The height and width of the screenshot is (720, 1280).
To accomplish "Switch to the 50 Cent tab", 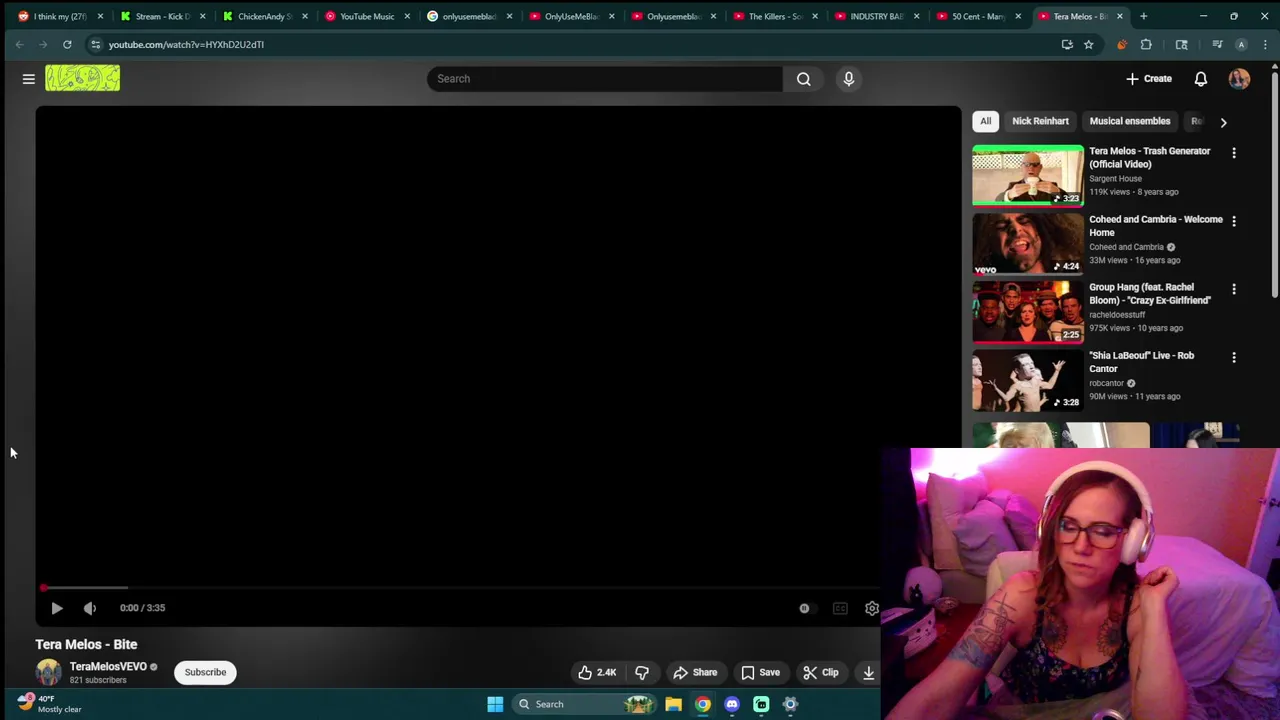I will pos(979,16).
